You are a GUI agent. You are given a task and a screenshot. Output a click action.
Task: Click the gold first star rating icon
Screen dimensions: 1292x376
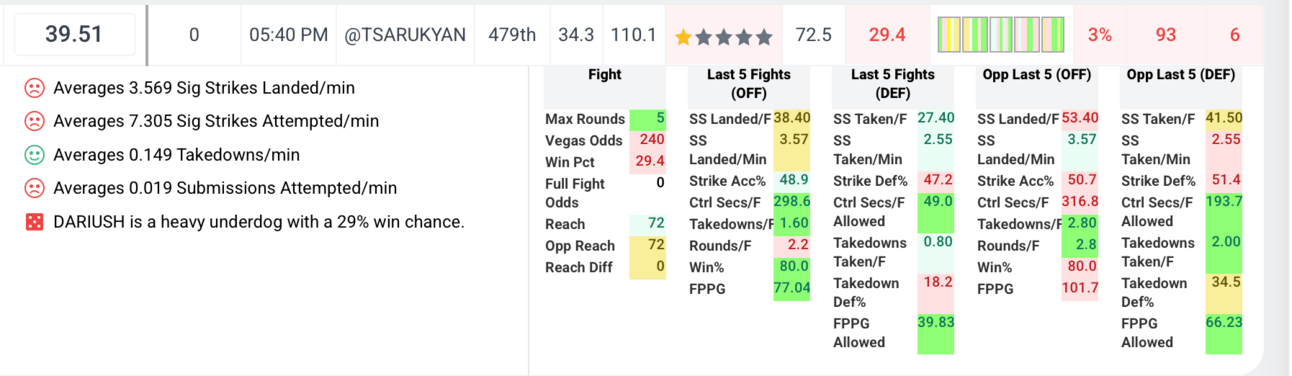pyautogui.click(x=684, y=37)
